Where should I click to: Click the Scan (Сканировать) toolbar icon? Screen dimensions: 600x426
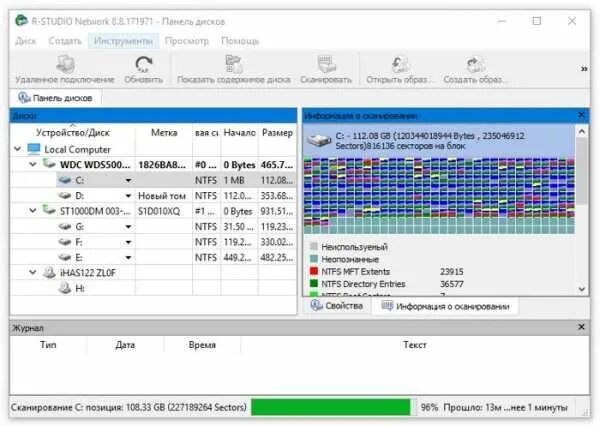(326, 64)
